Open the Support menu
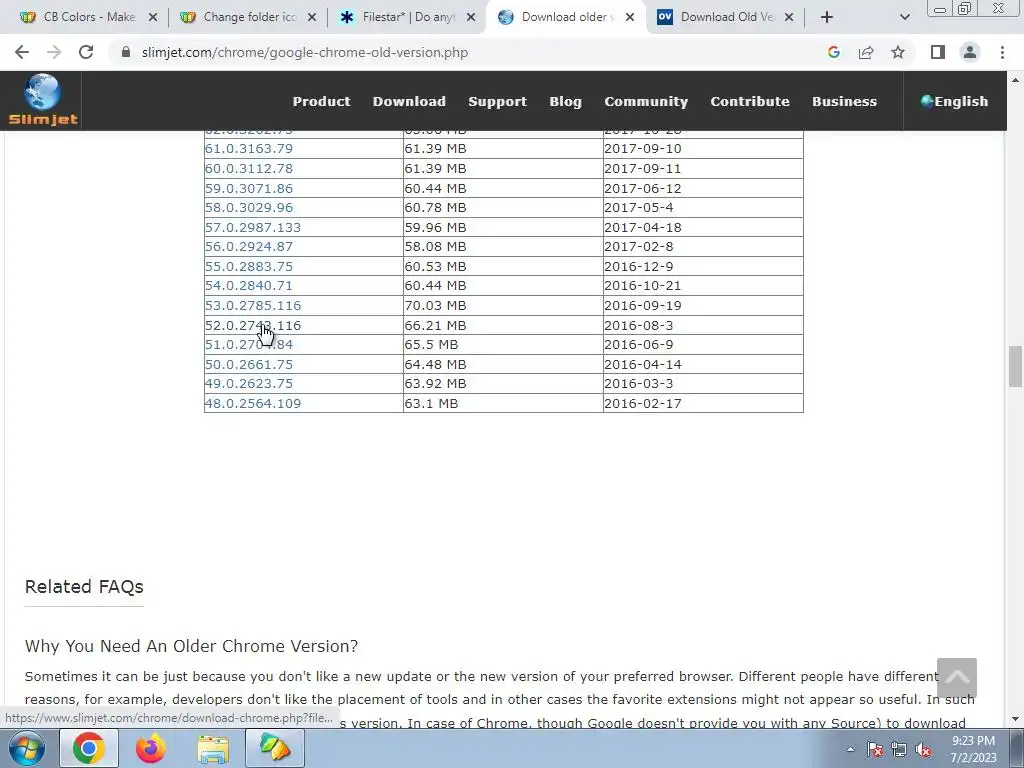 [497, 101]
